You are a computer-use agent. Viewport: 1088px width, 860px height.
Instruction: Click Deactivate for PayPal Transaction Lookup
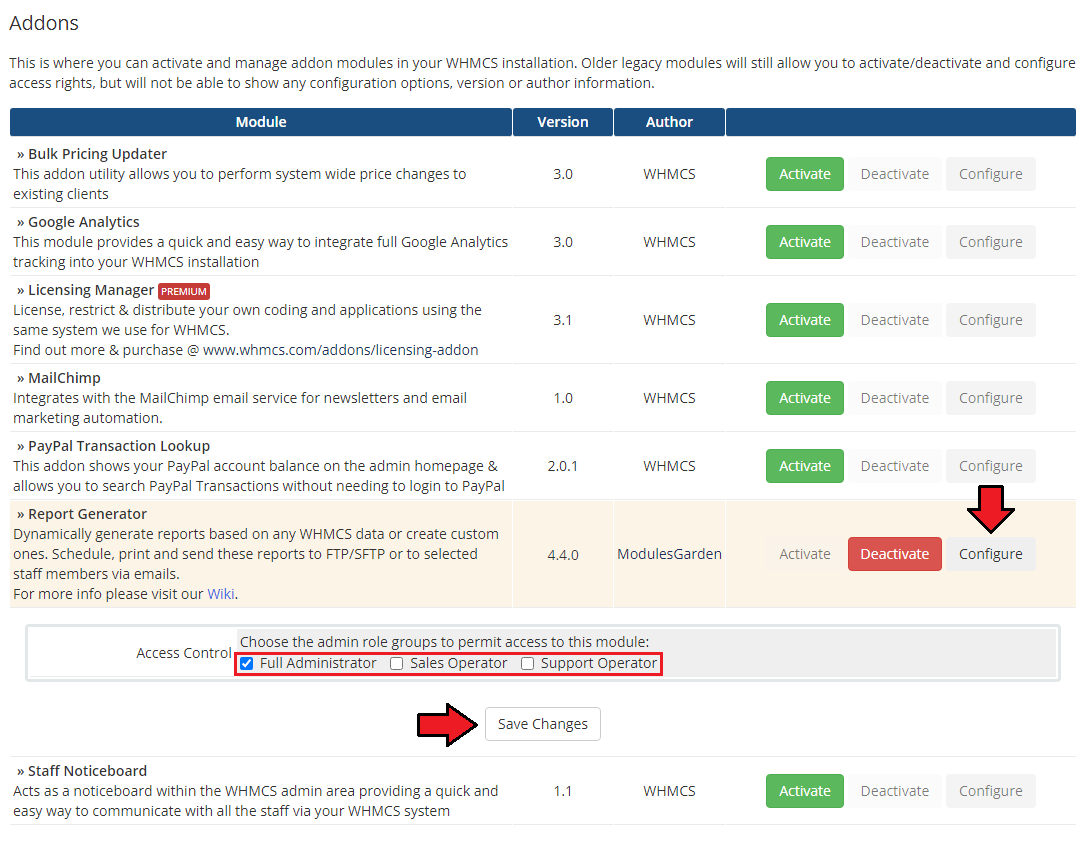[894, 466]
